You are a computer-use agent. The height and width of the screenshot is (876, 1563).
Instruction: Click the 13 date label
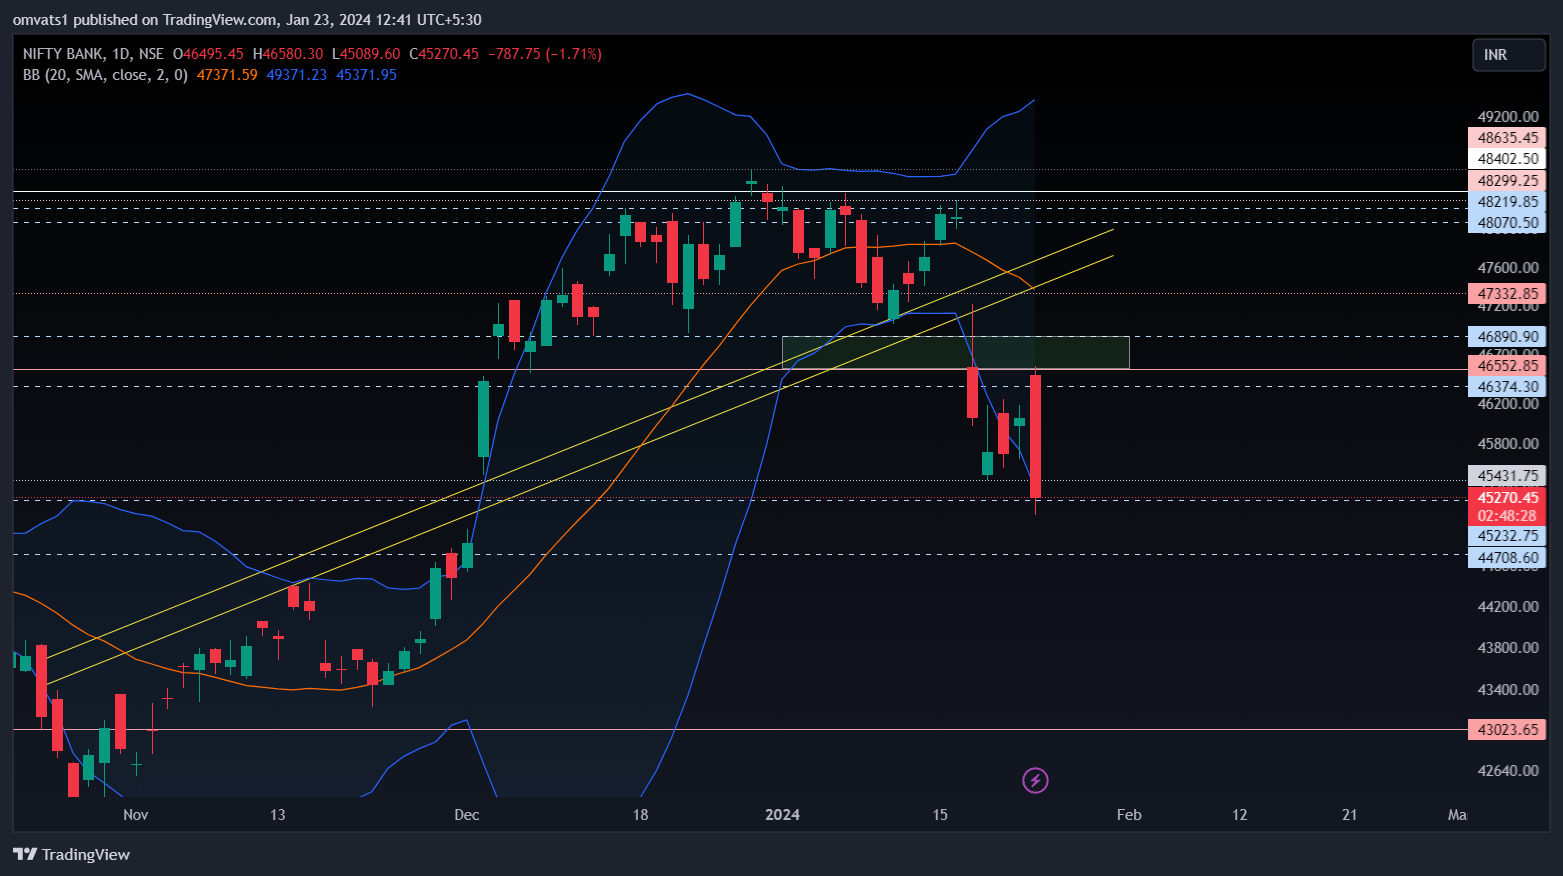278,815
